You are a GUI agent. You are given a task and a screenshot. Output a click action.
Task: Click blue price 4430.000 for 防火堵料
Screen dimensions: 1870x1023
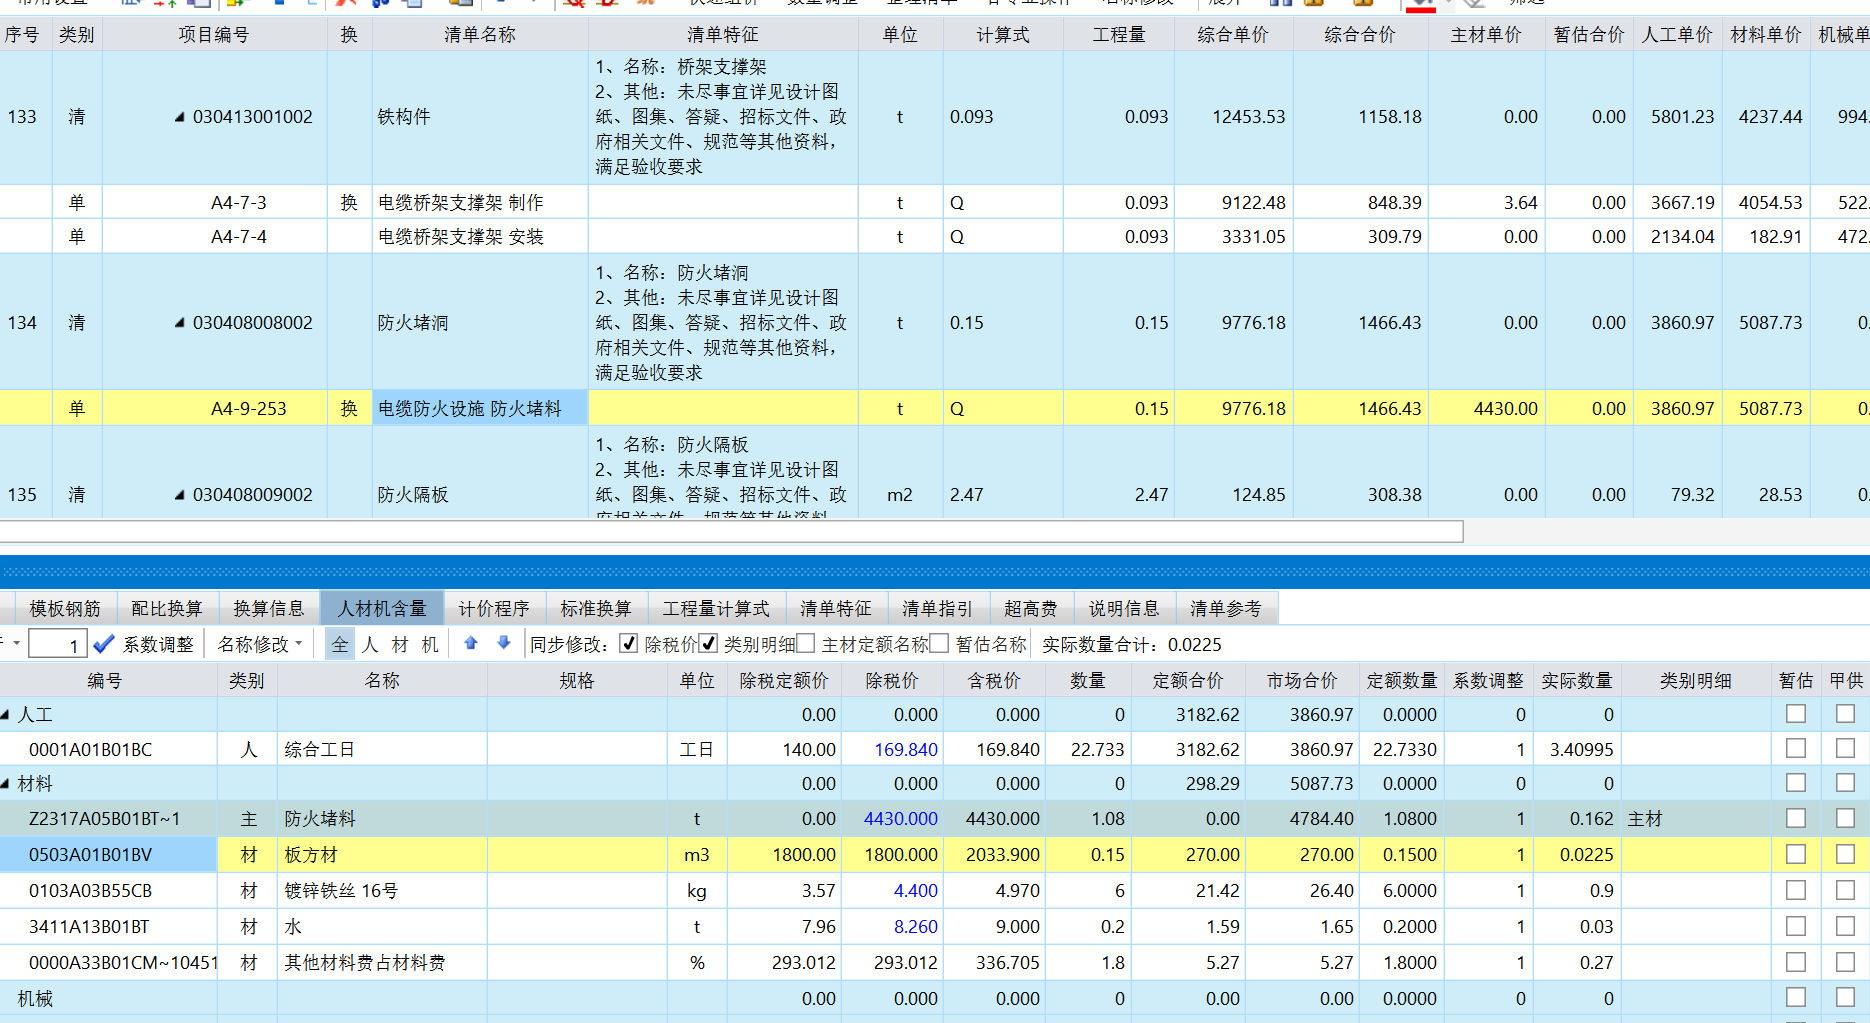pyautogui.click(x=901, y=819)
